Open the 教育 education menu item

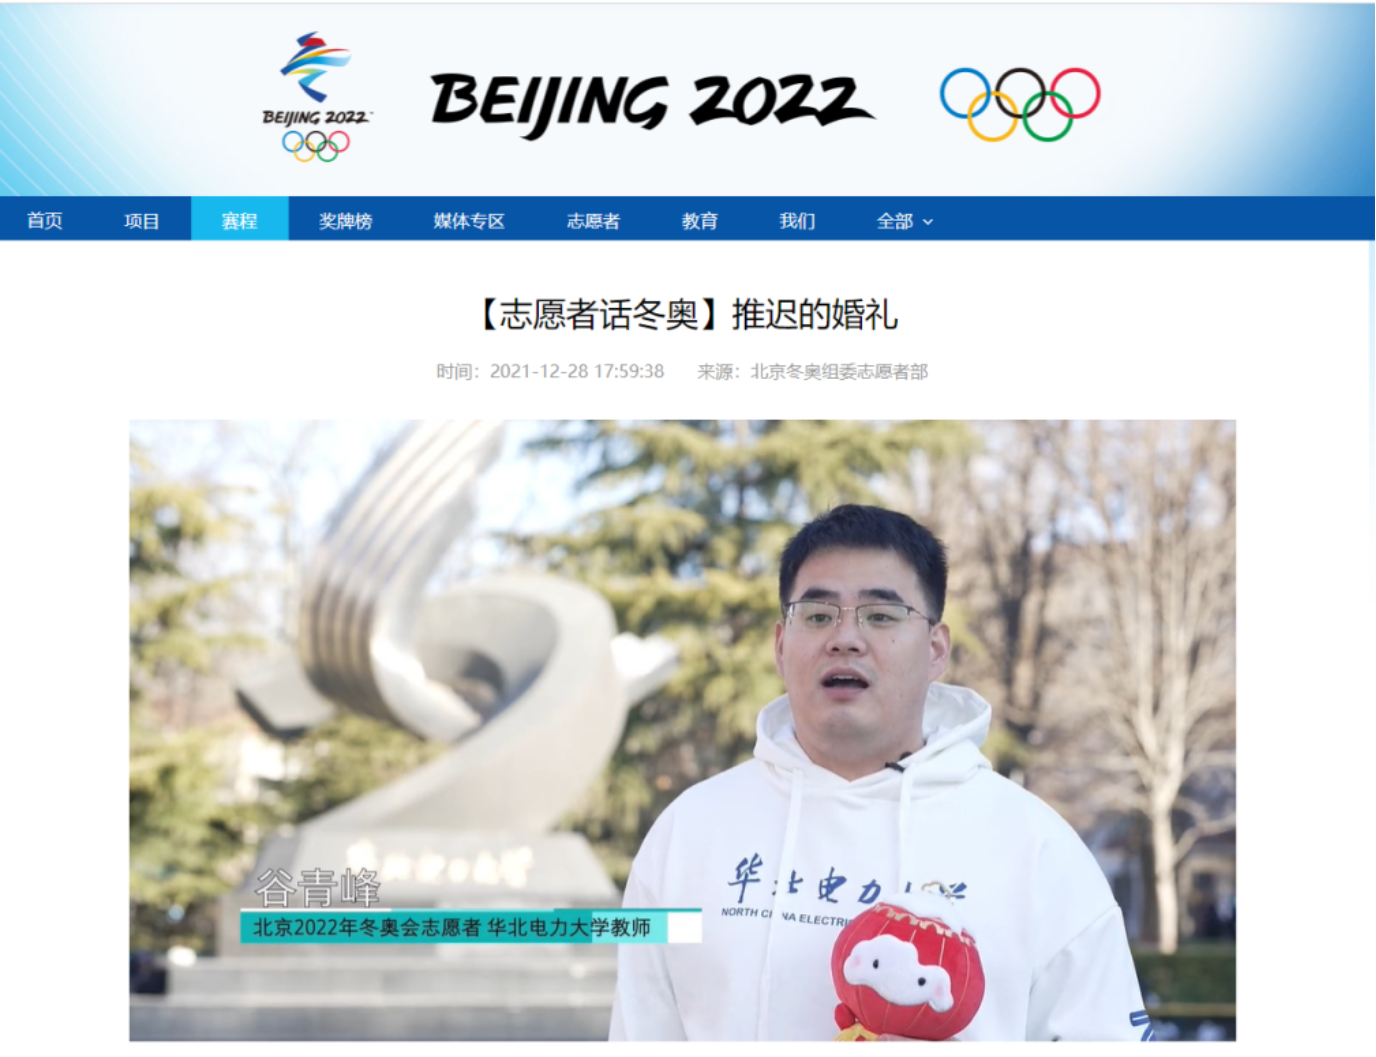tap(700, 221)
